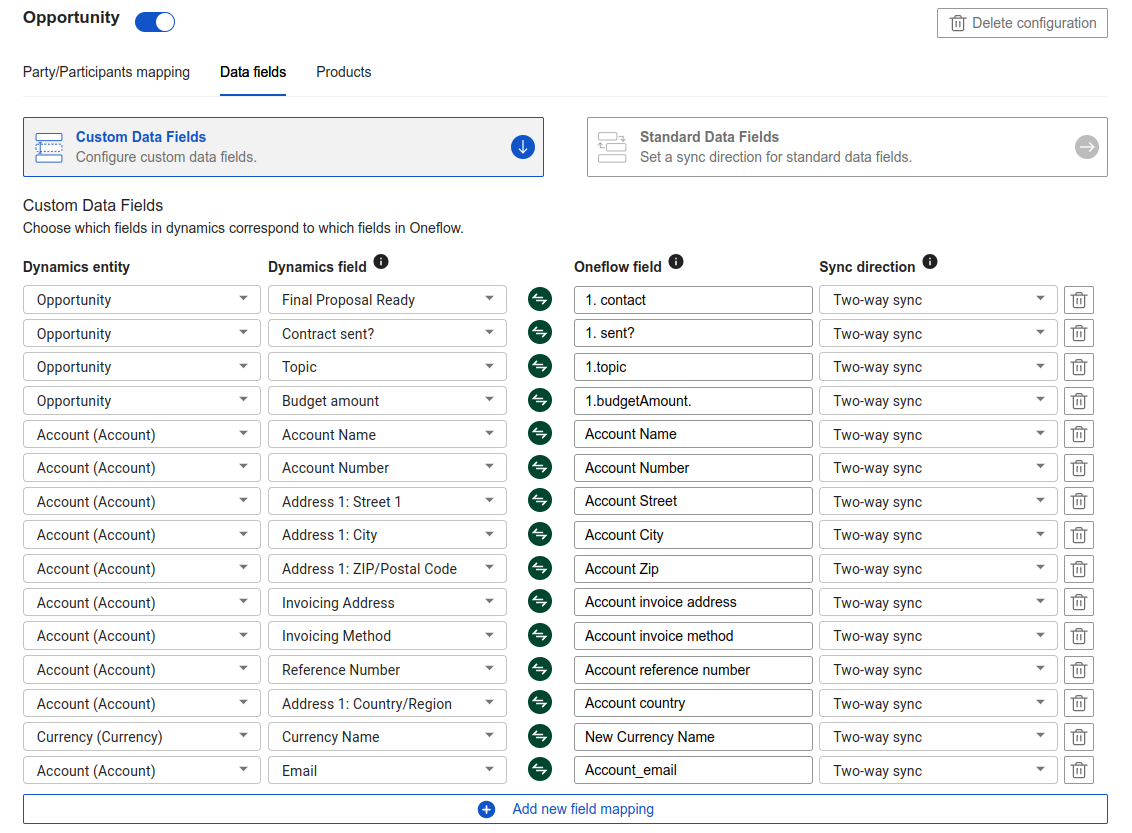
Task: Expand the Budget amount field dropdown
Action: [x=387, y=401]
